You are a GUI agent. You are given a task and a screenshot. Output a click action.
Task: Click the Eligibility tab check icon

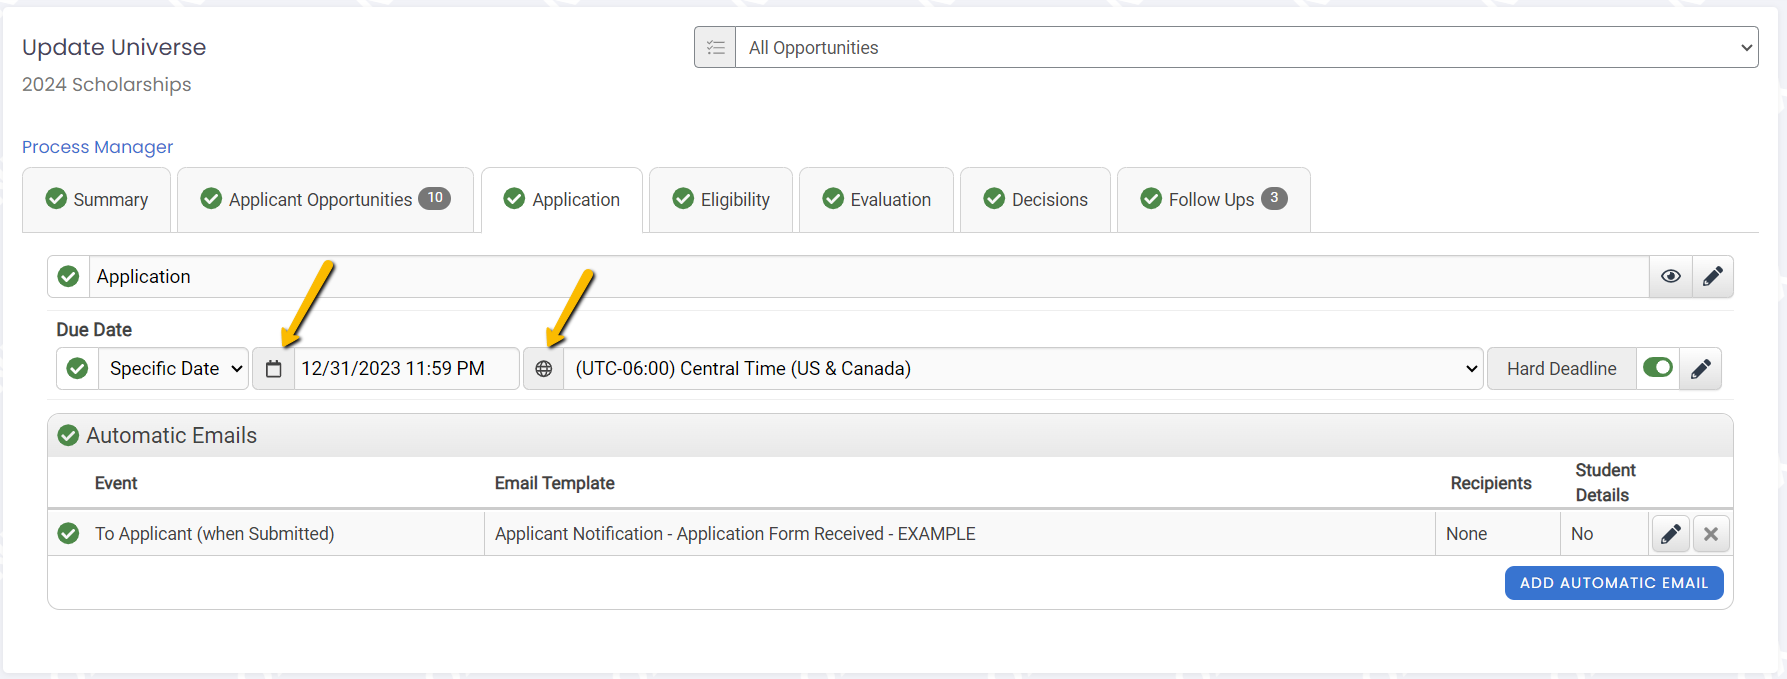click(683, 198)
